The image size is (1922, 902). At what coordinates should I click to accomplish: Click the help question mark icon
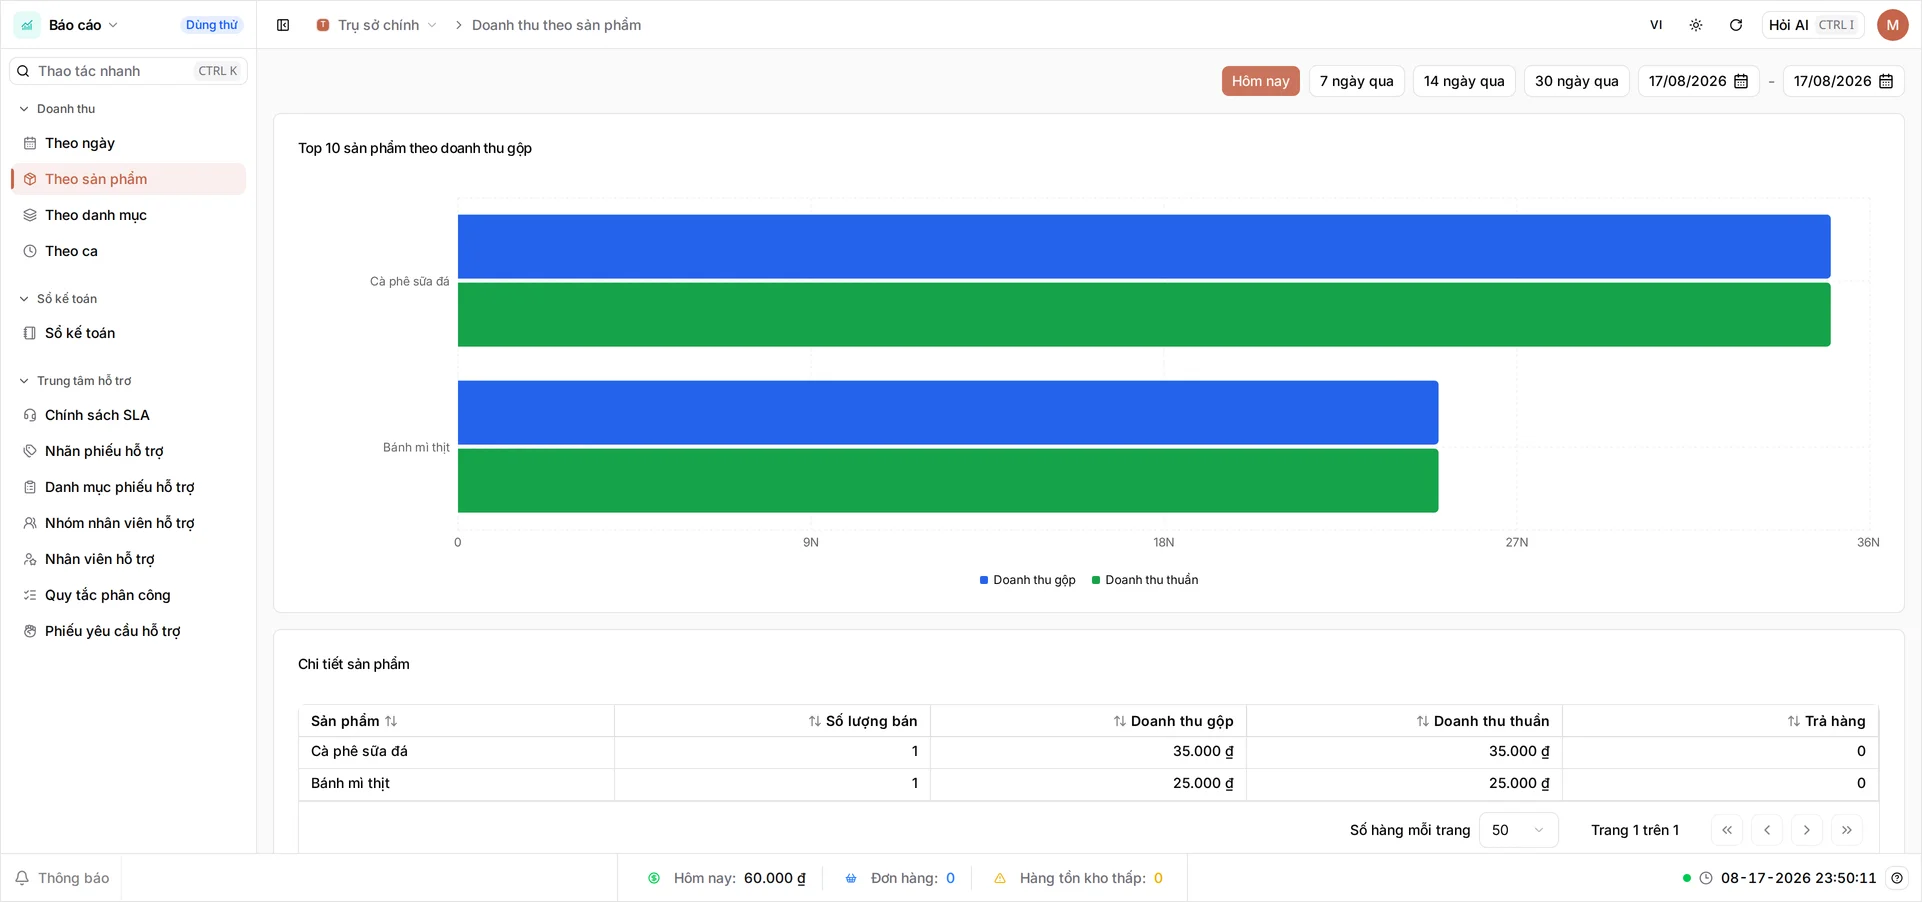tap(1897, 878)
